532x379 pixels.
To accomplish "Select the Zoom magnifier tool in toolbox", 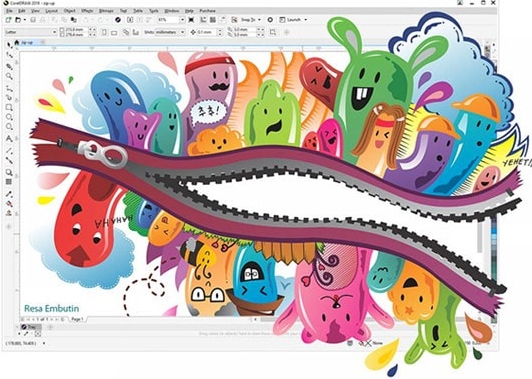I will (9, 76).
